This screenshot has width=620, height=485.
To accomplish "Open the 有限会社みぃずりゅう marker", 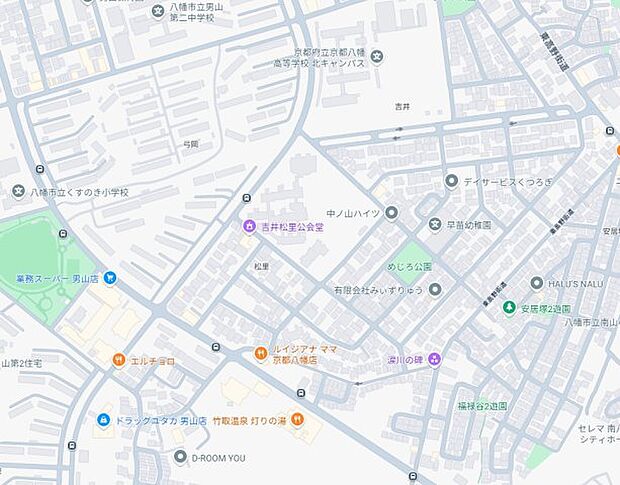I will [x=435, y=289].
